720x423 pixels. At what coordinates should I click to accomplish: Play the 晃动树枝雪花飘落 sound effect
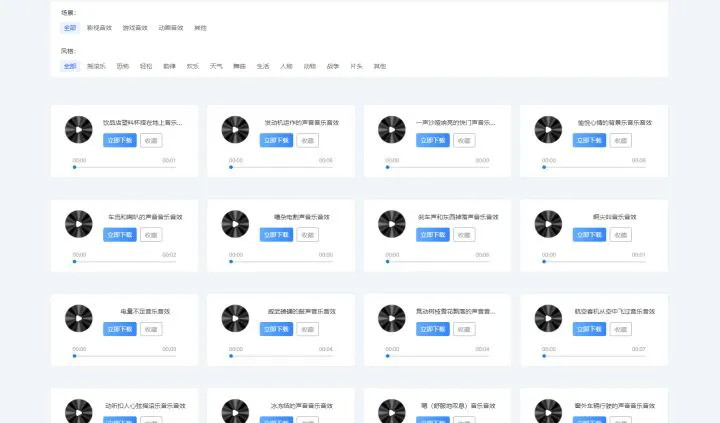click(x=392, y=318)
